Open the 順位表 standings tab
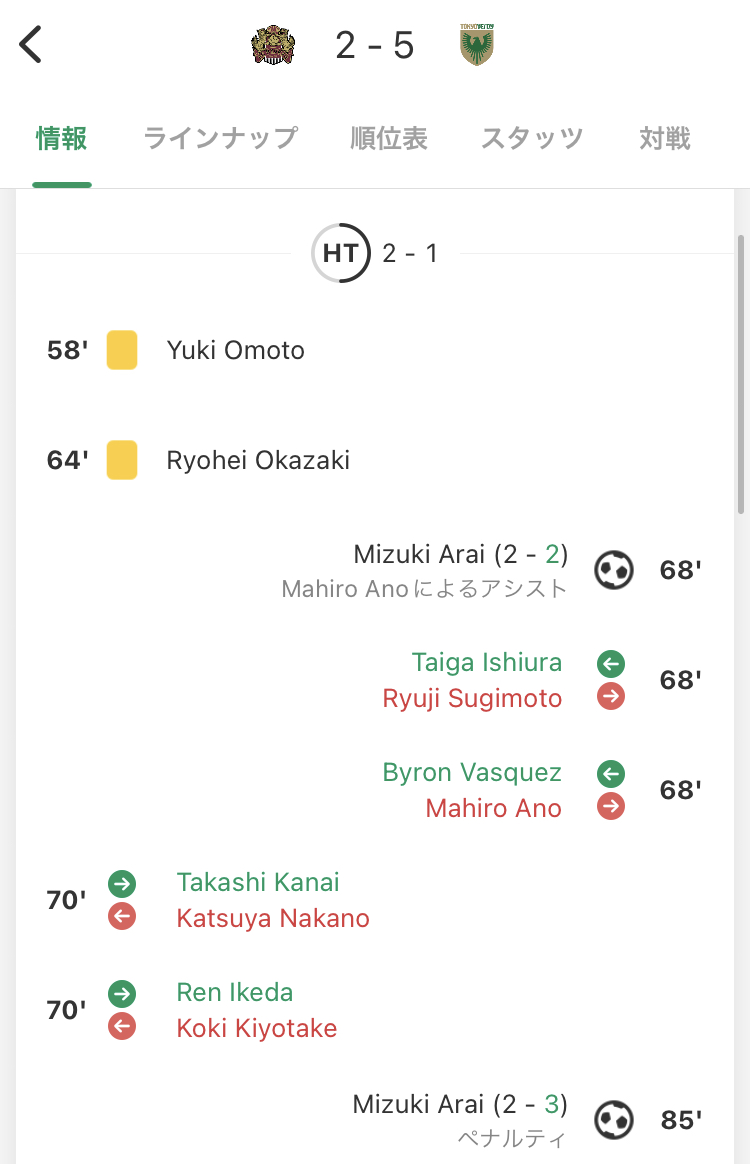The height and width of the screenshot is (1164, 750). (389, 138)
